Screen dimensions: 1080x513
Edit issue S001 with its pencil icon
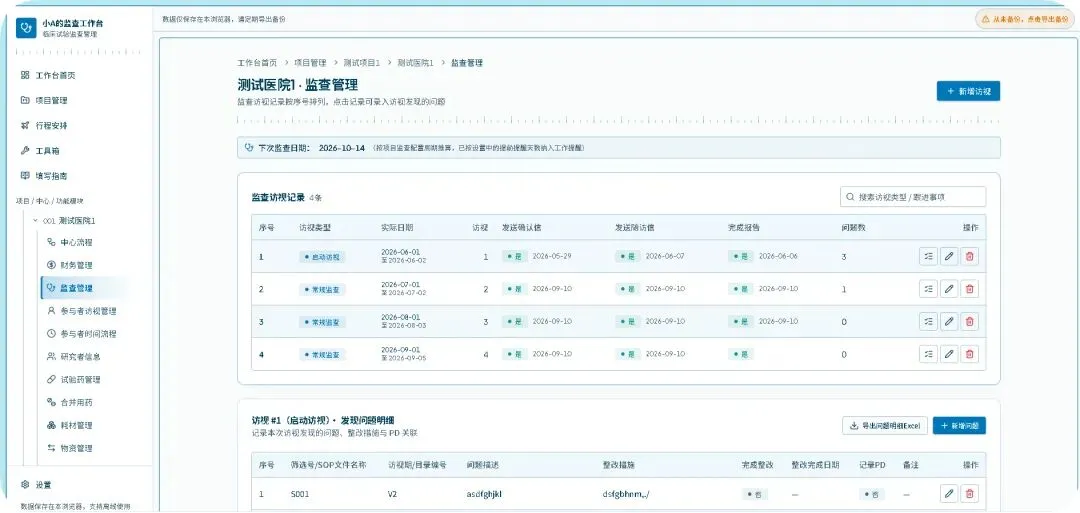(x=949, y=493)
